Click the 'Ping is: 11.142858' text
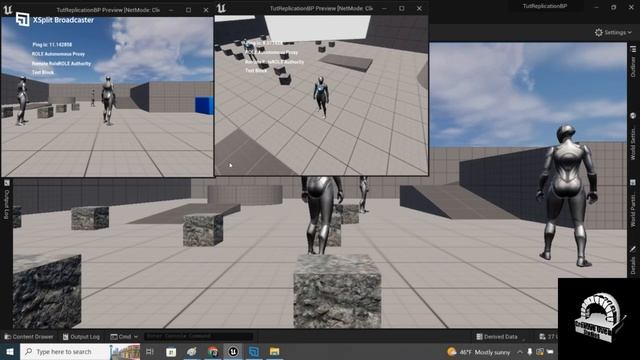 pos(52,44)
